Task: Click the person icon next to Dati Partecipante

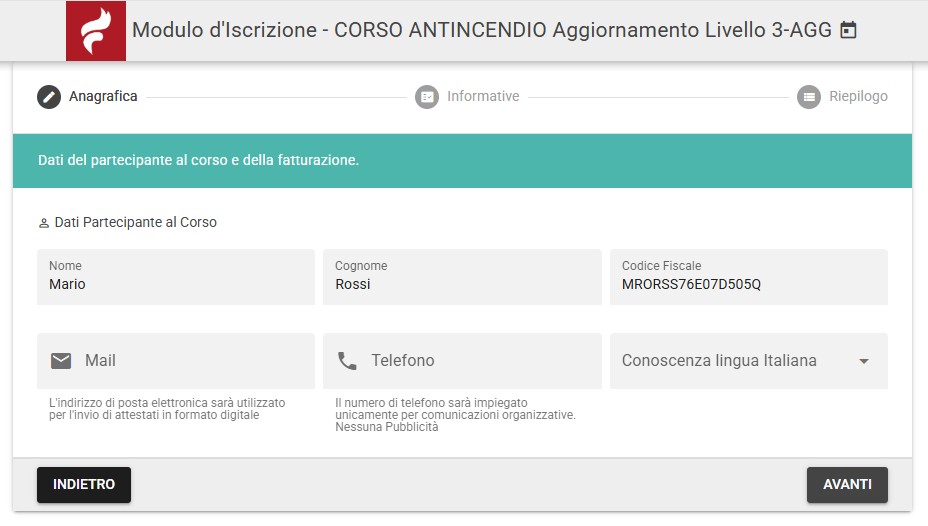Action: point(43,223)
